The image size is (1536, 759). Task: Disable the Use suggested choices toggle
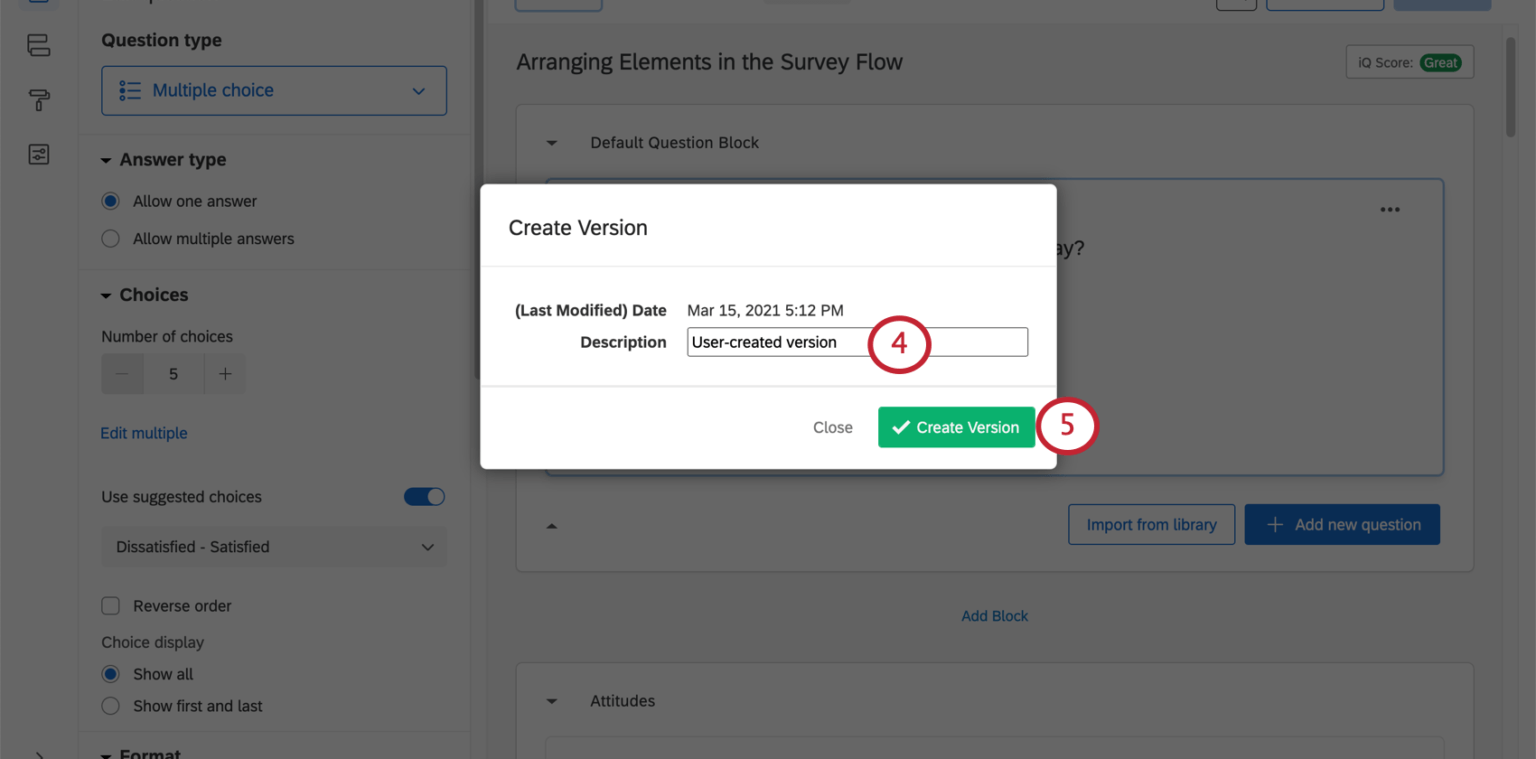pos(424,496)
